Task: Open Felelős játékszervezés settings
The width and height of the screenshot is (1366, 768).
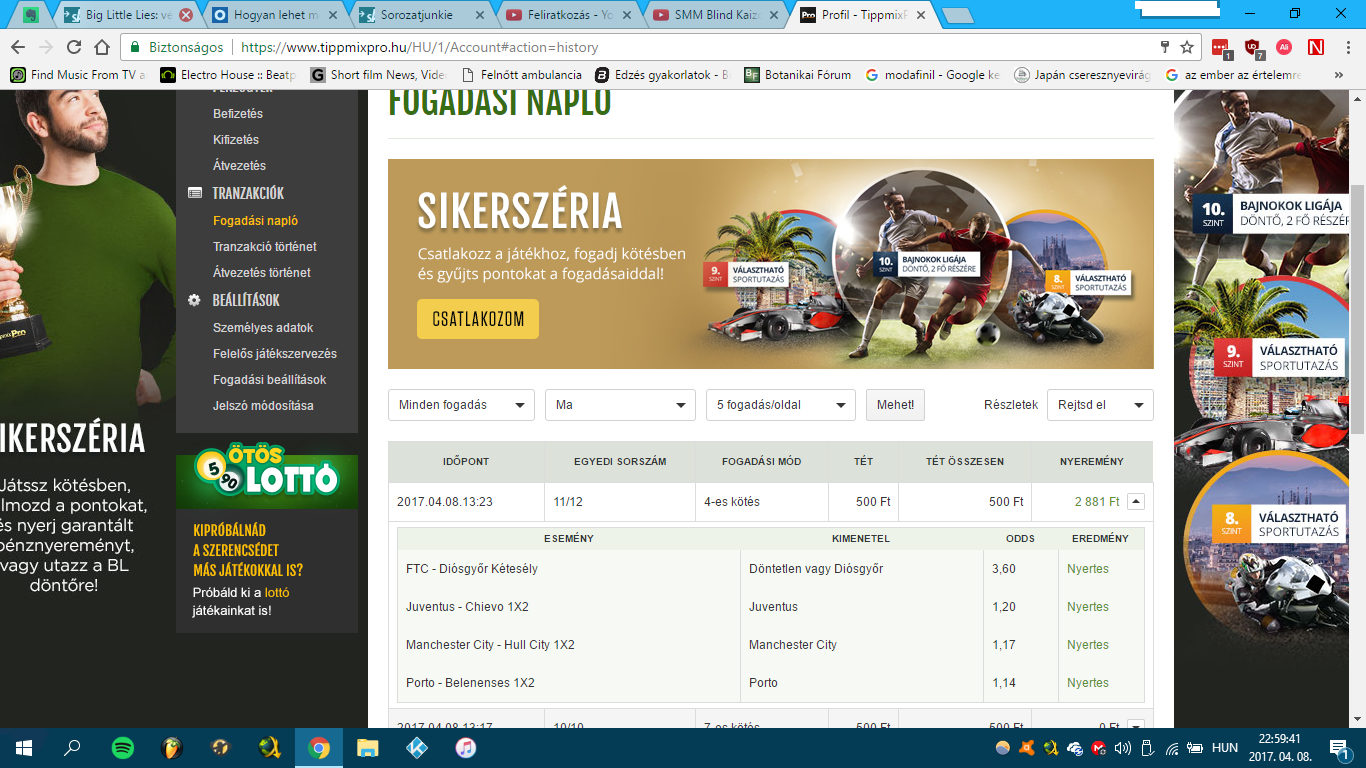Action: 275,354
